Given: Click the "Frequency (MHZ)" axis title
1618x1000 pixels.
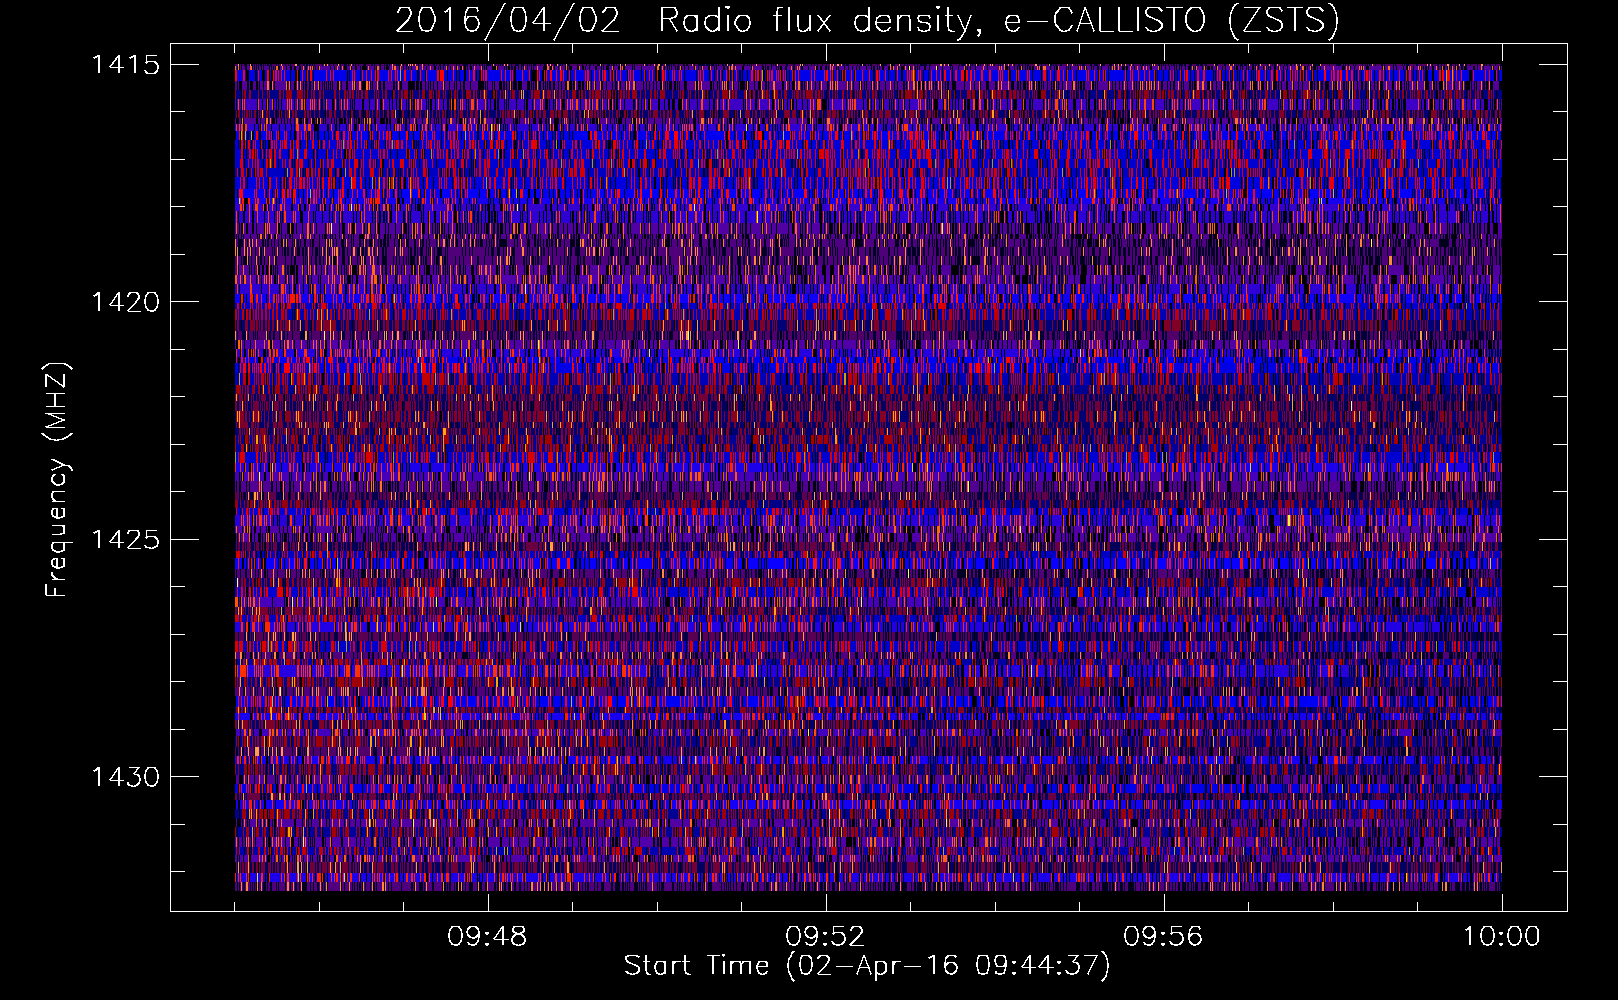Looking at the screenshot, I should coord(57,480).
